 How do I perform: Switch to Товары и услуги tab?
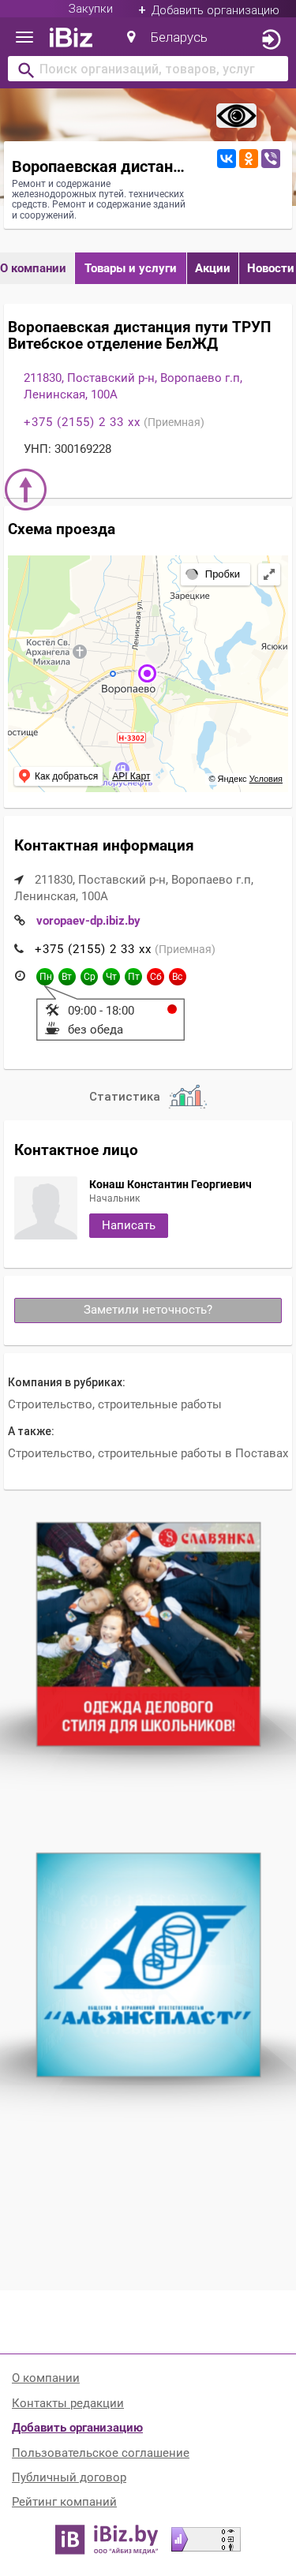(x=130, y=268)
